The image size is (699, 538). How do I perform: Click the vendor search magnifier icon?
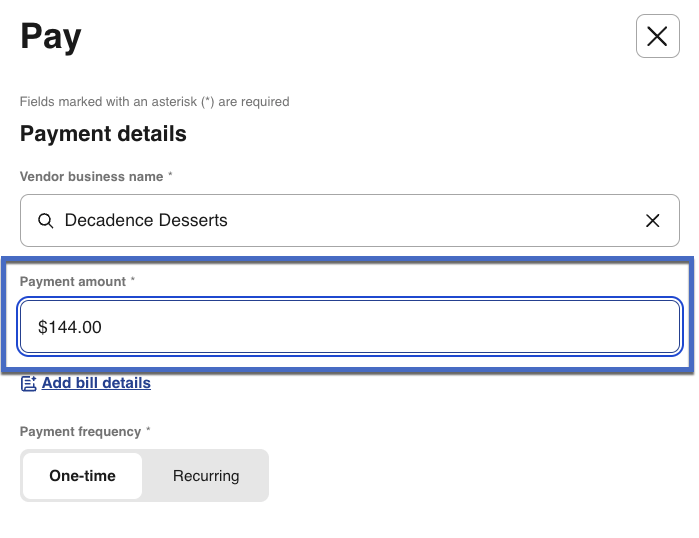45,221
